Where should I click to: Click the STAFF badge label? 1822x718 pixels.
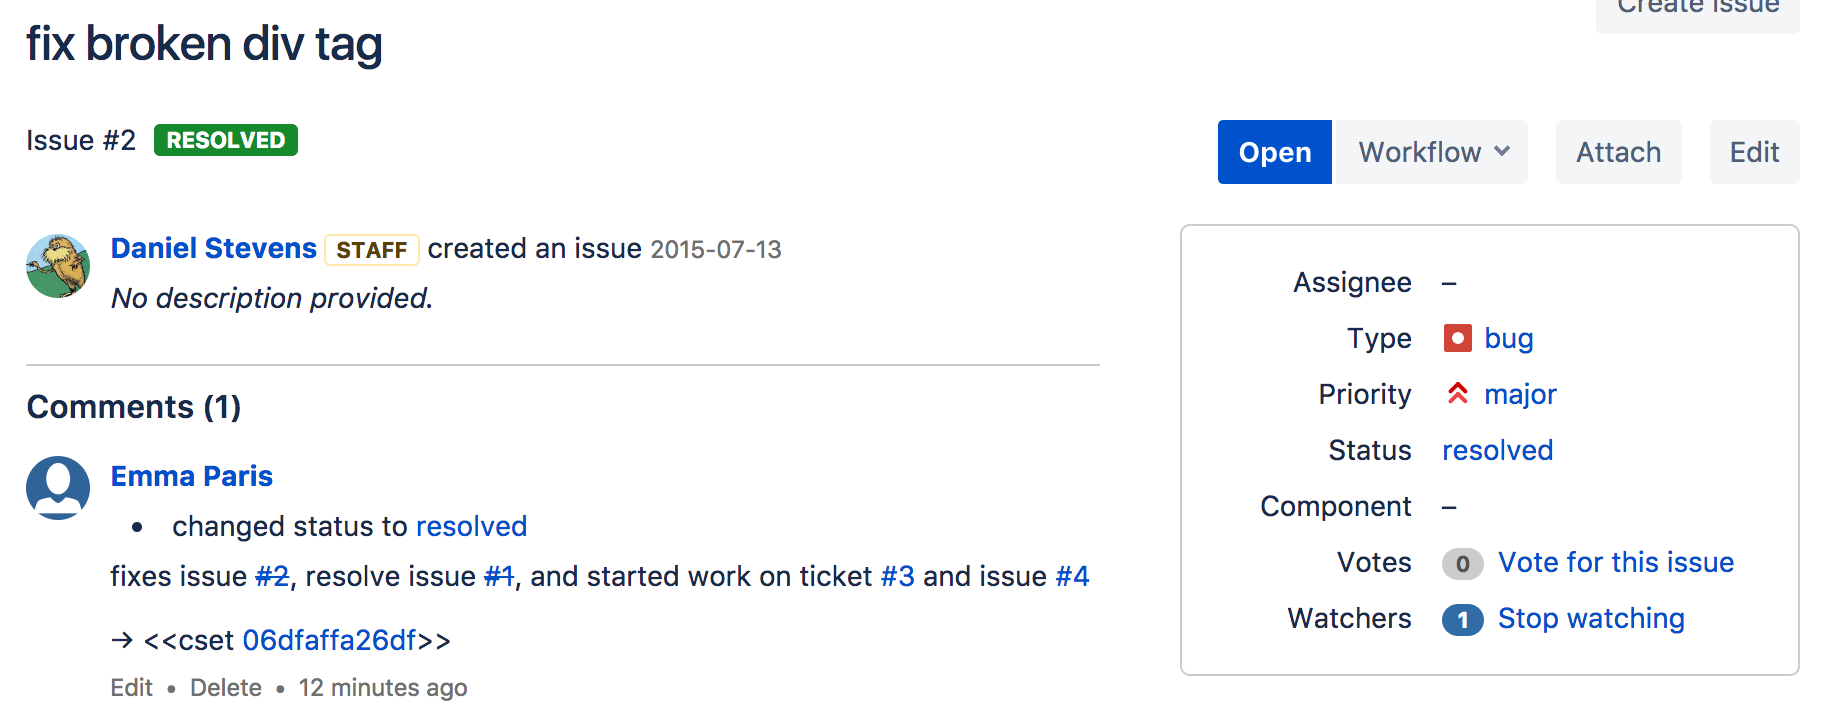[x=372, y=249]
